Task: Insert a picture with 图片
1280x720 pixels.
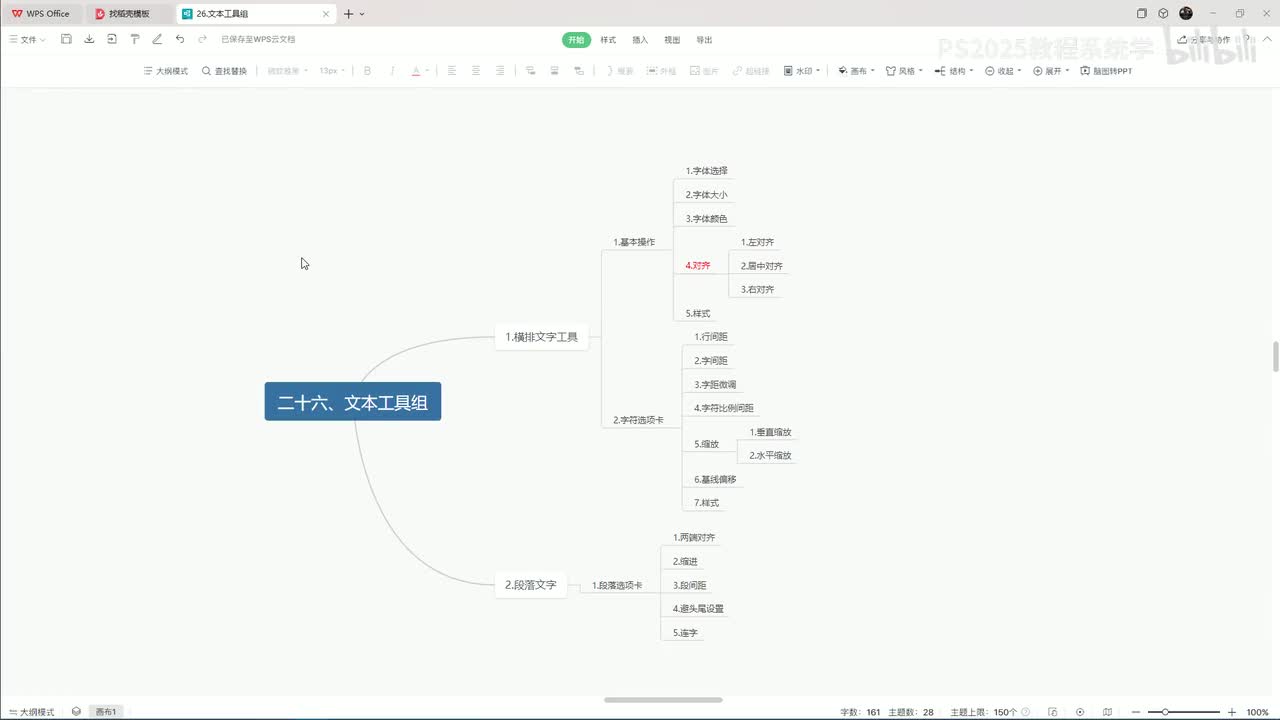Action: pos(704,71)
